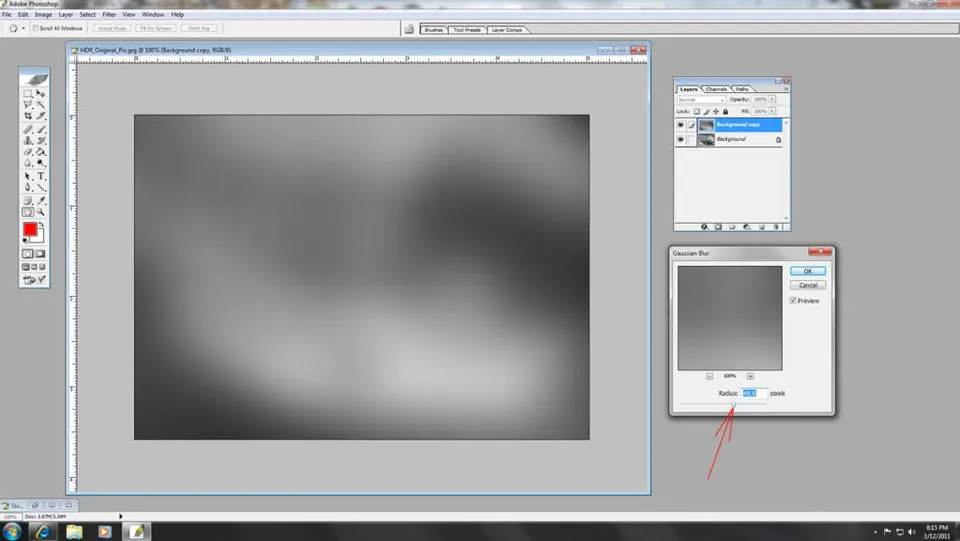
Task: Switch to the Channels tab
Action: click(x=716, y=89)
